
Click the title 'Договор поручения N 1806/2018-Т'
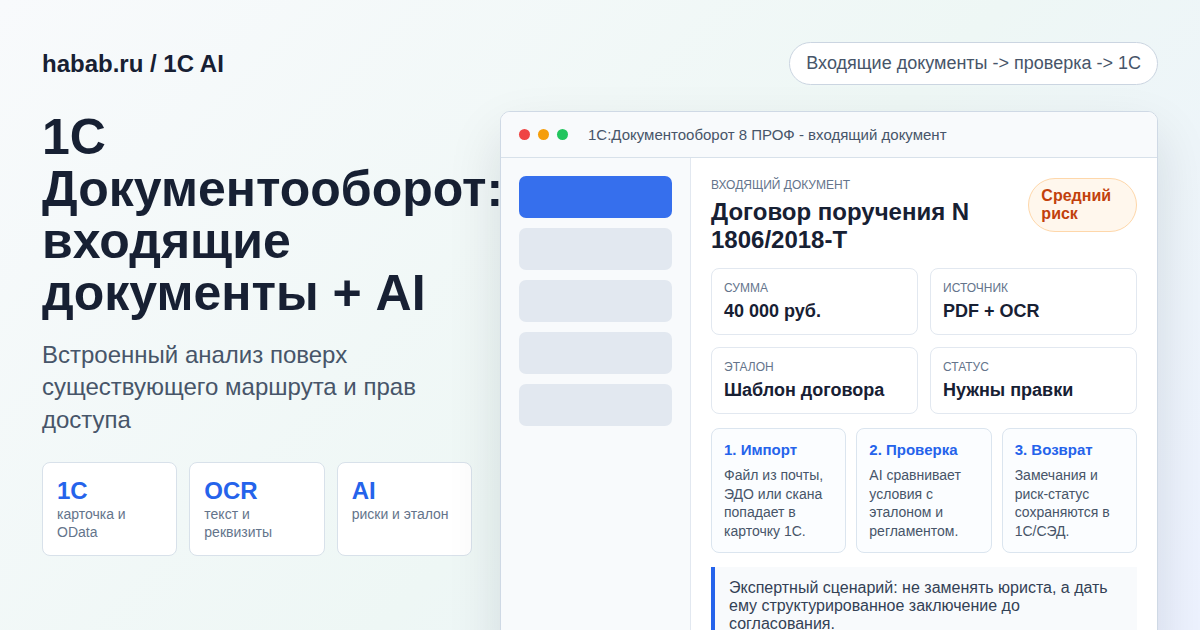840,226
